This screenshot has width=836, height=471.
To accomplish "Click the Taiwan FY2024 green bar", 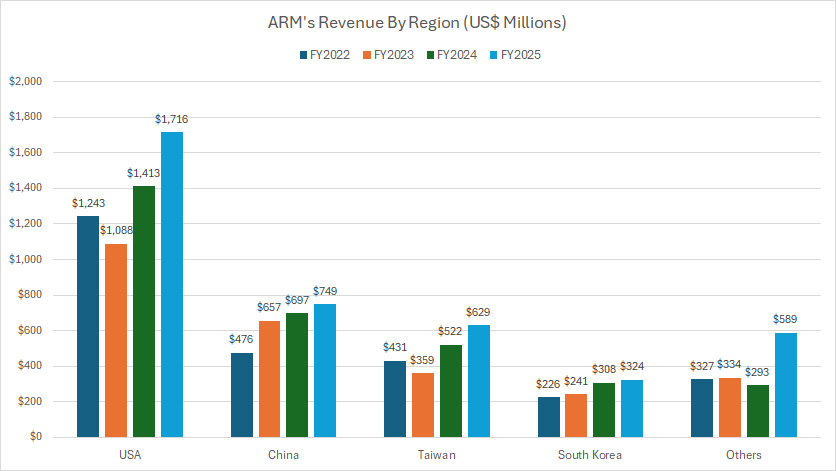I will 451,391.
